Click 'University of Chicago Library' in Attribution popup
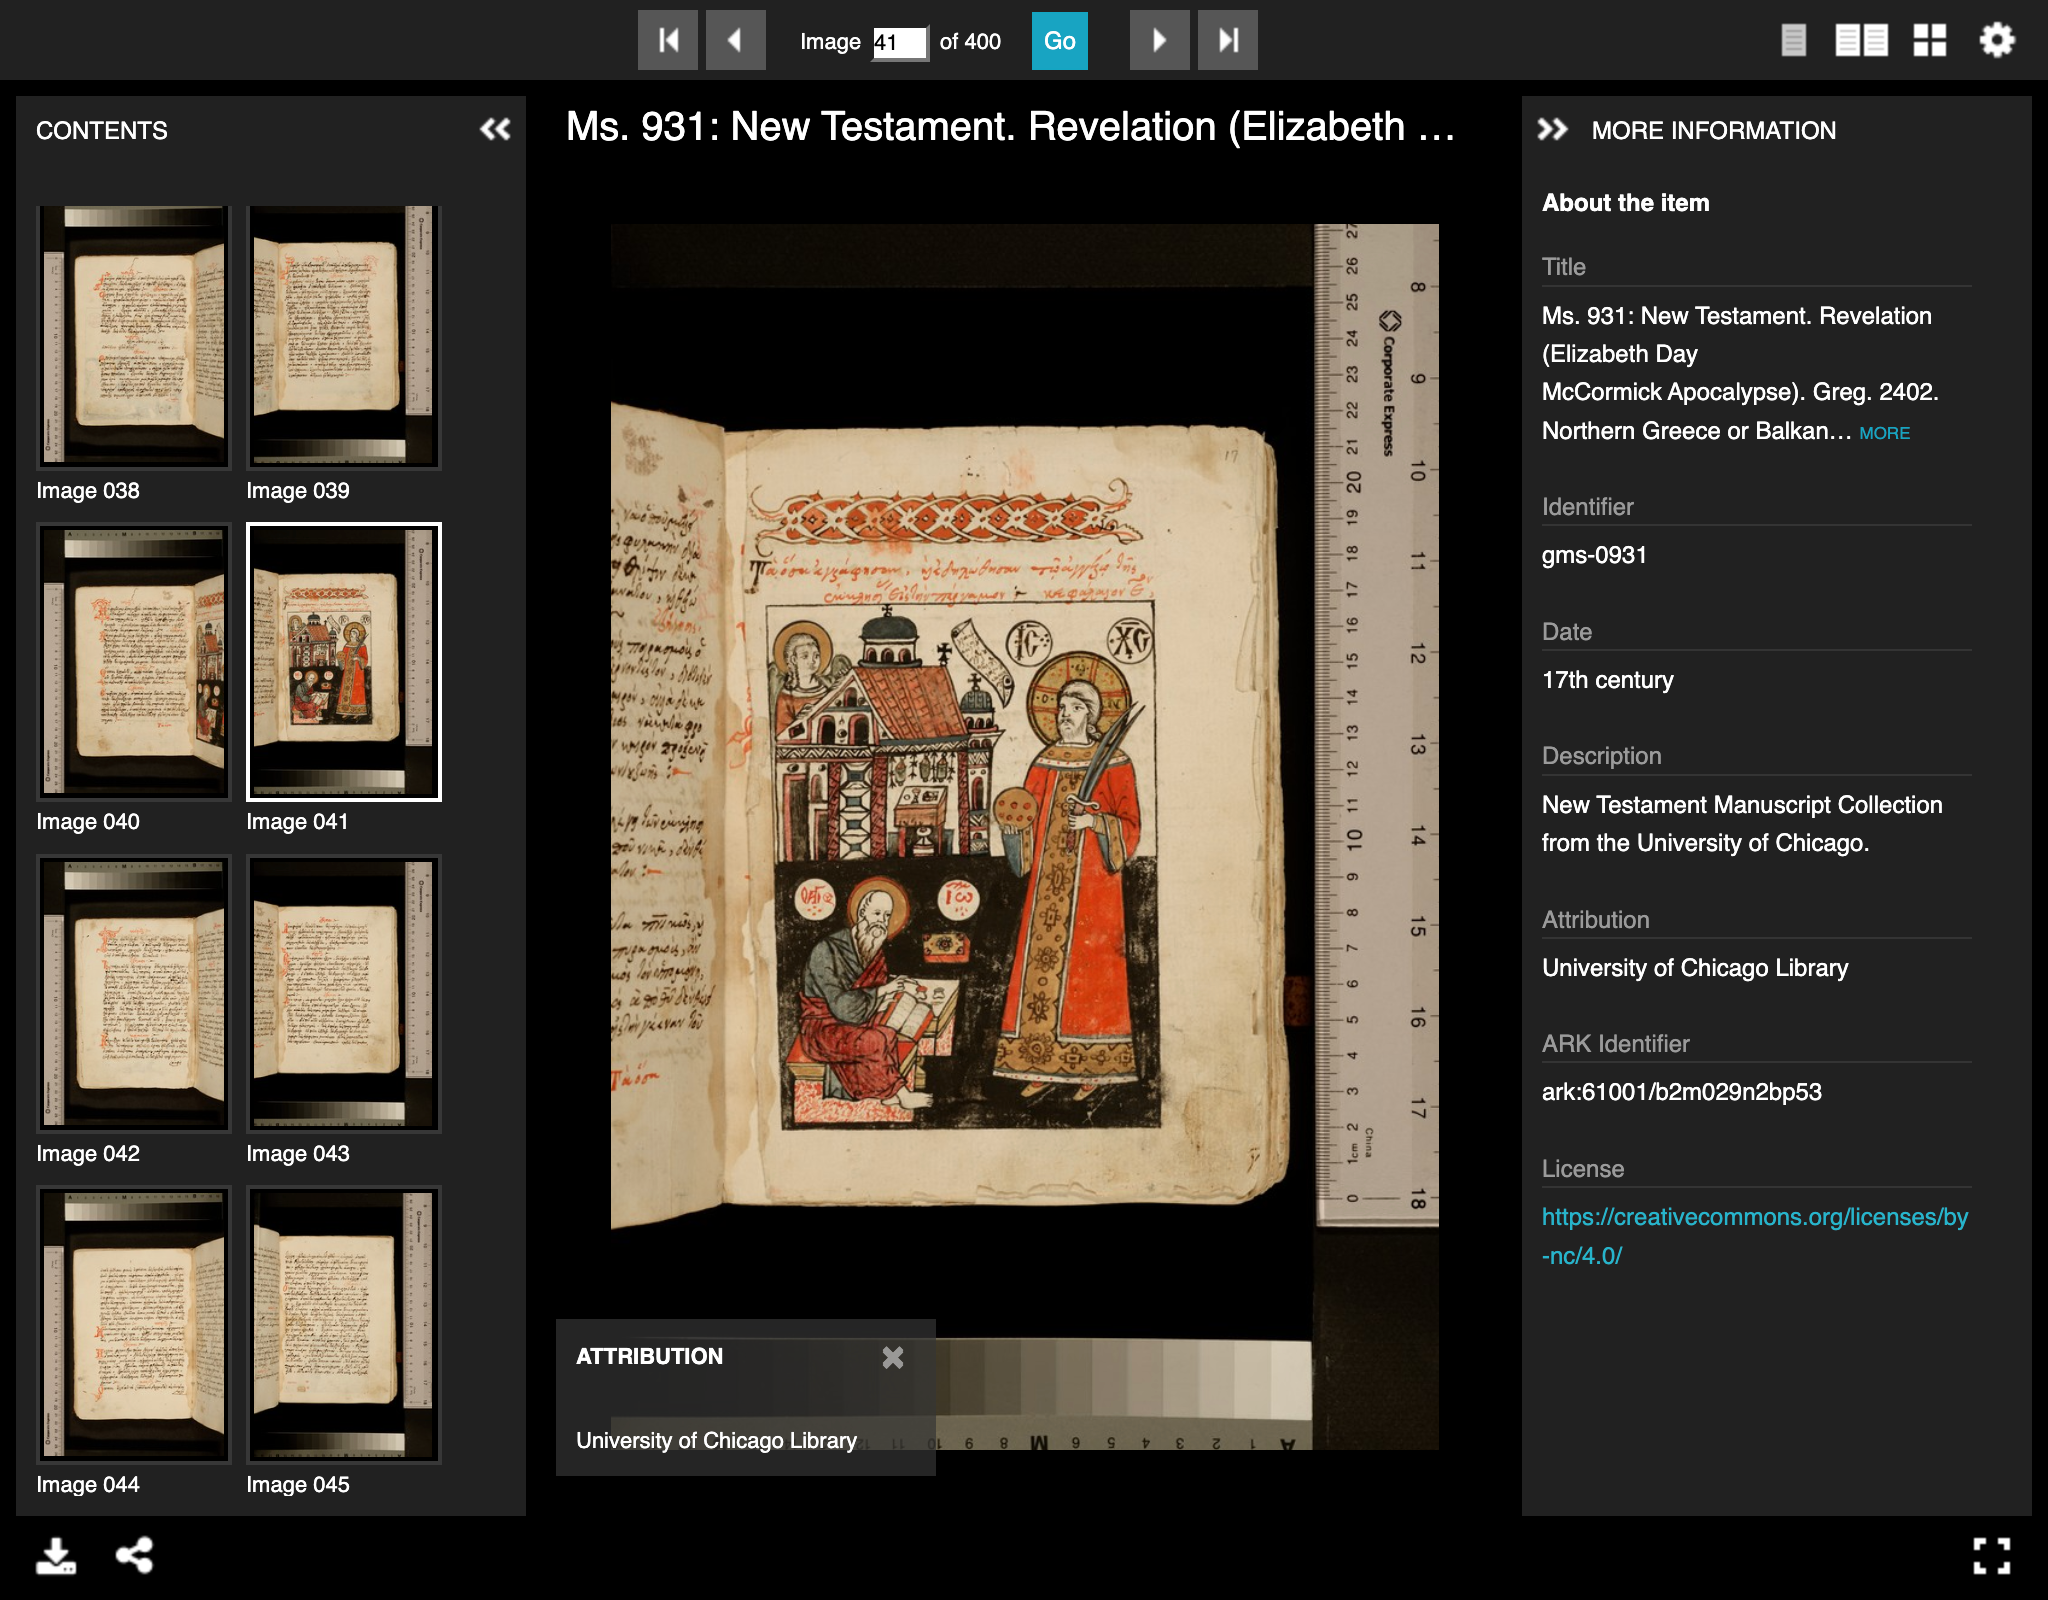 point(716,1441)
